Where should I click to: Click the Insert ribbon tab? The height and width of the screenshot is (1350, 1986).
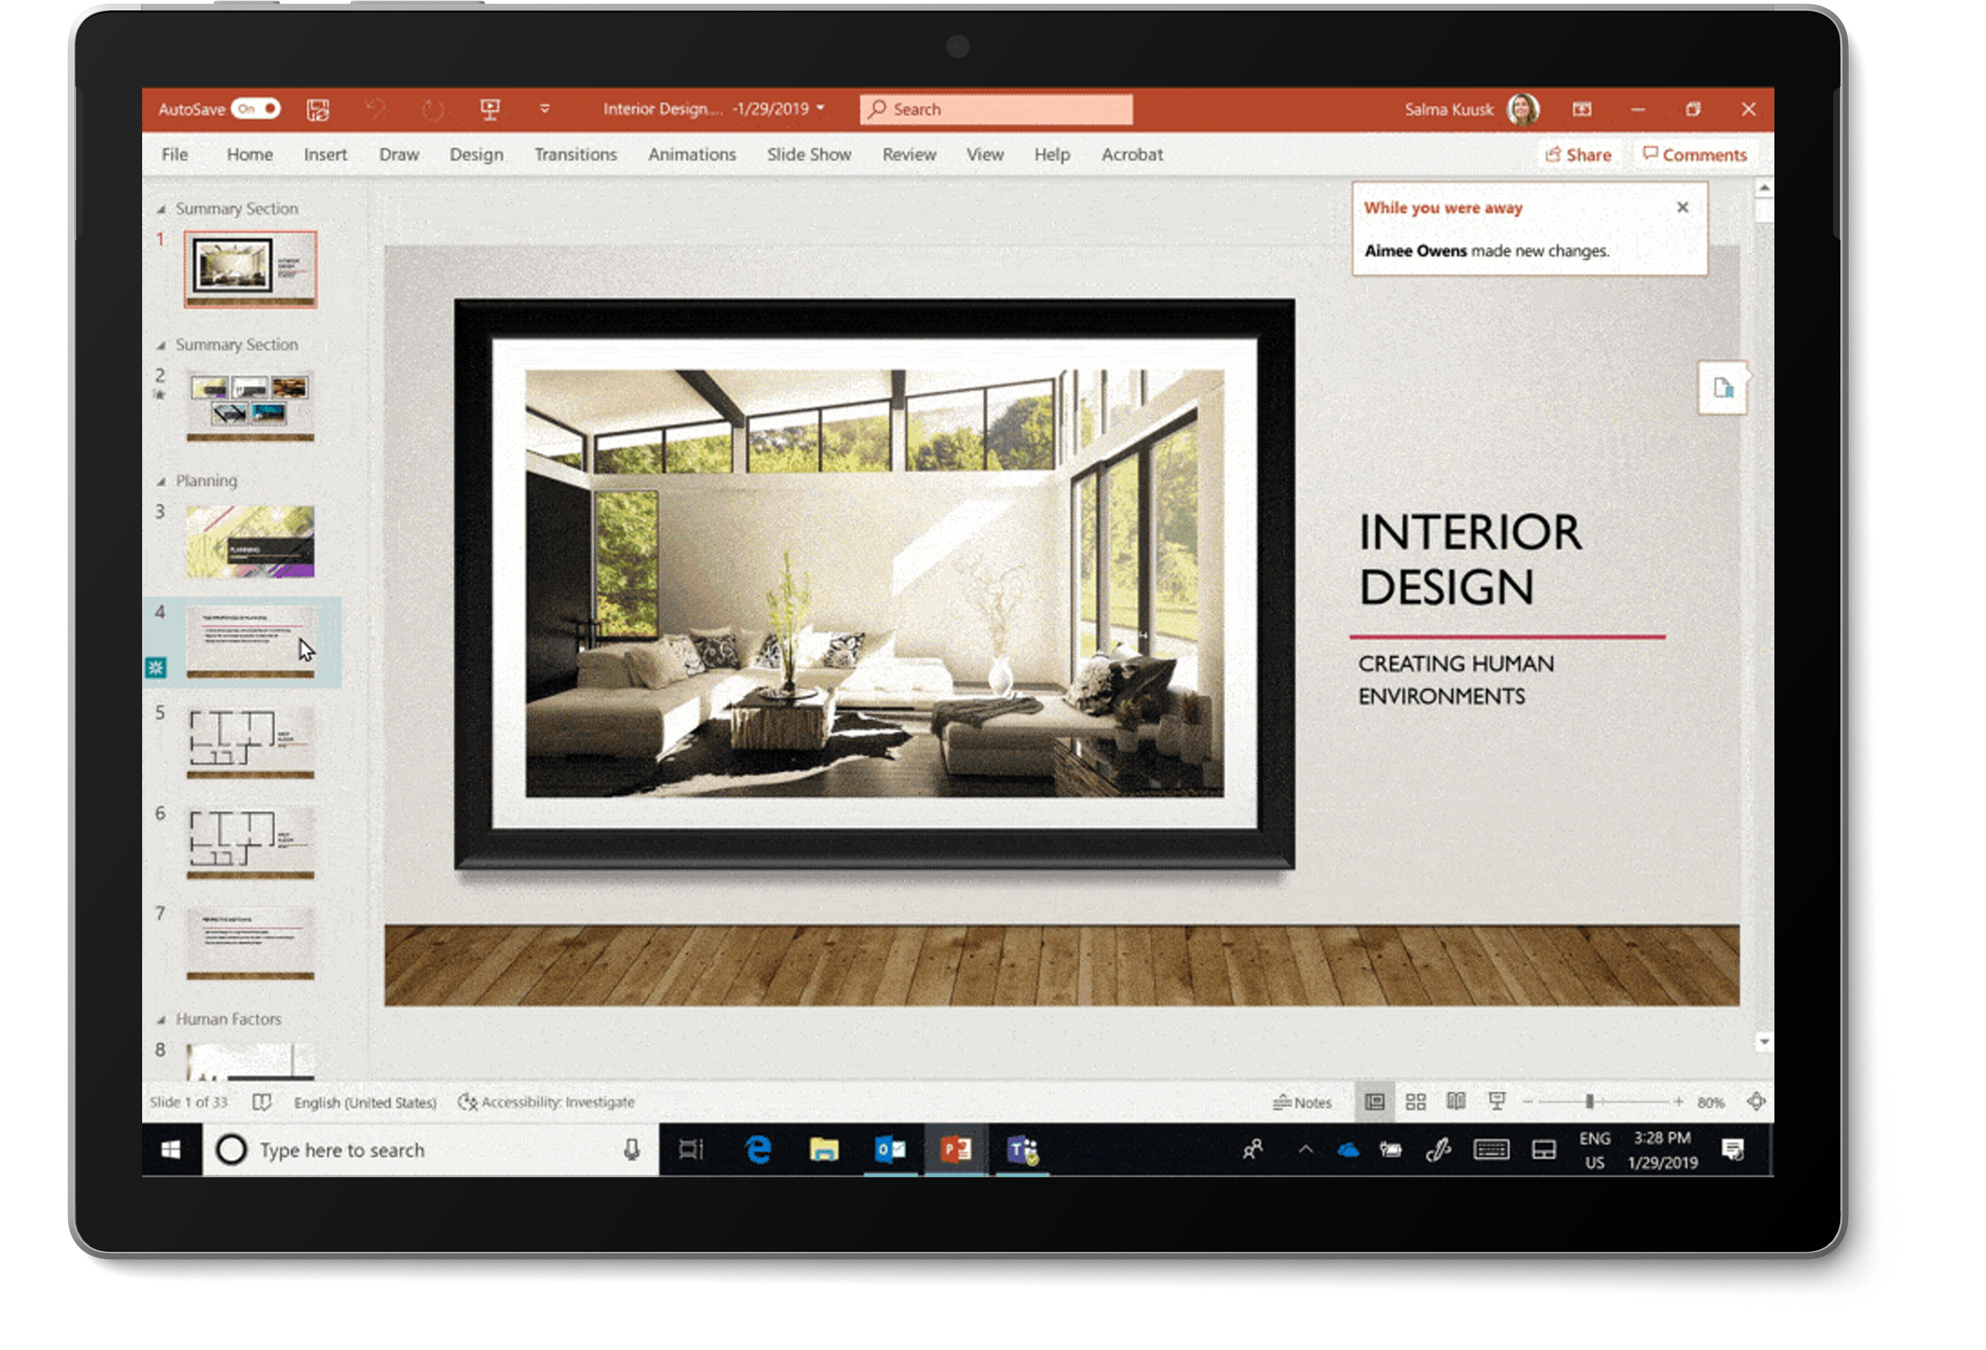(x=322, y=154)
